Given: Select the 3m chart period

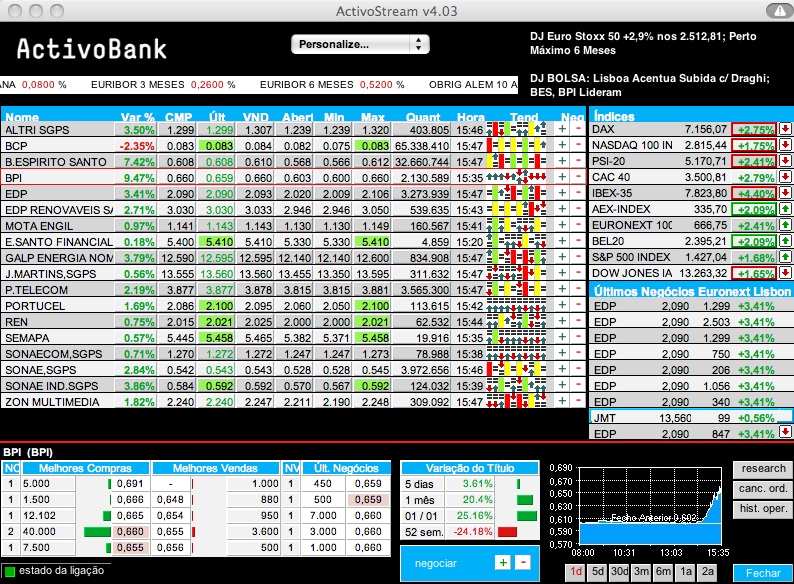Looking at the screenshot, I should (x=642, y=572).
